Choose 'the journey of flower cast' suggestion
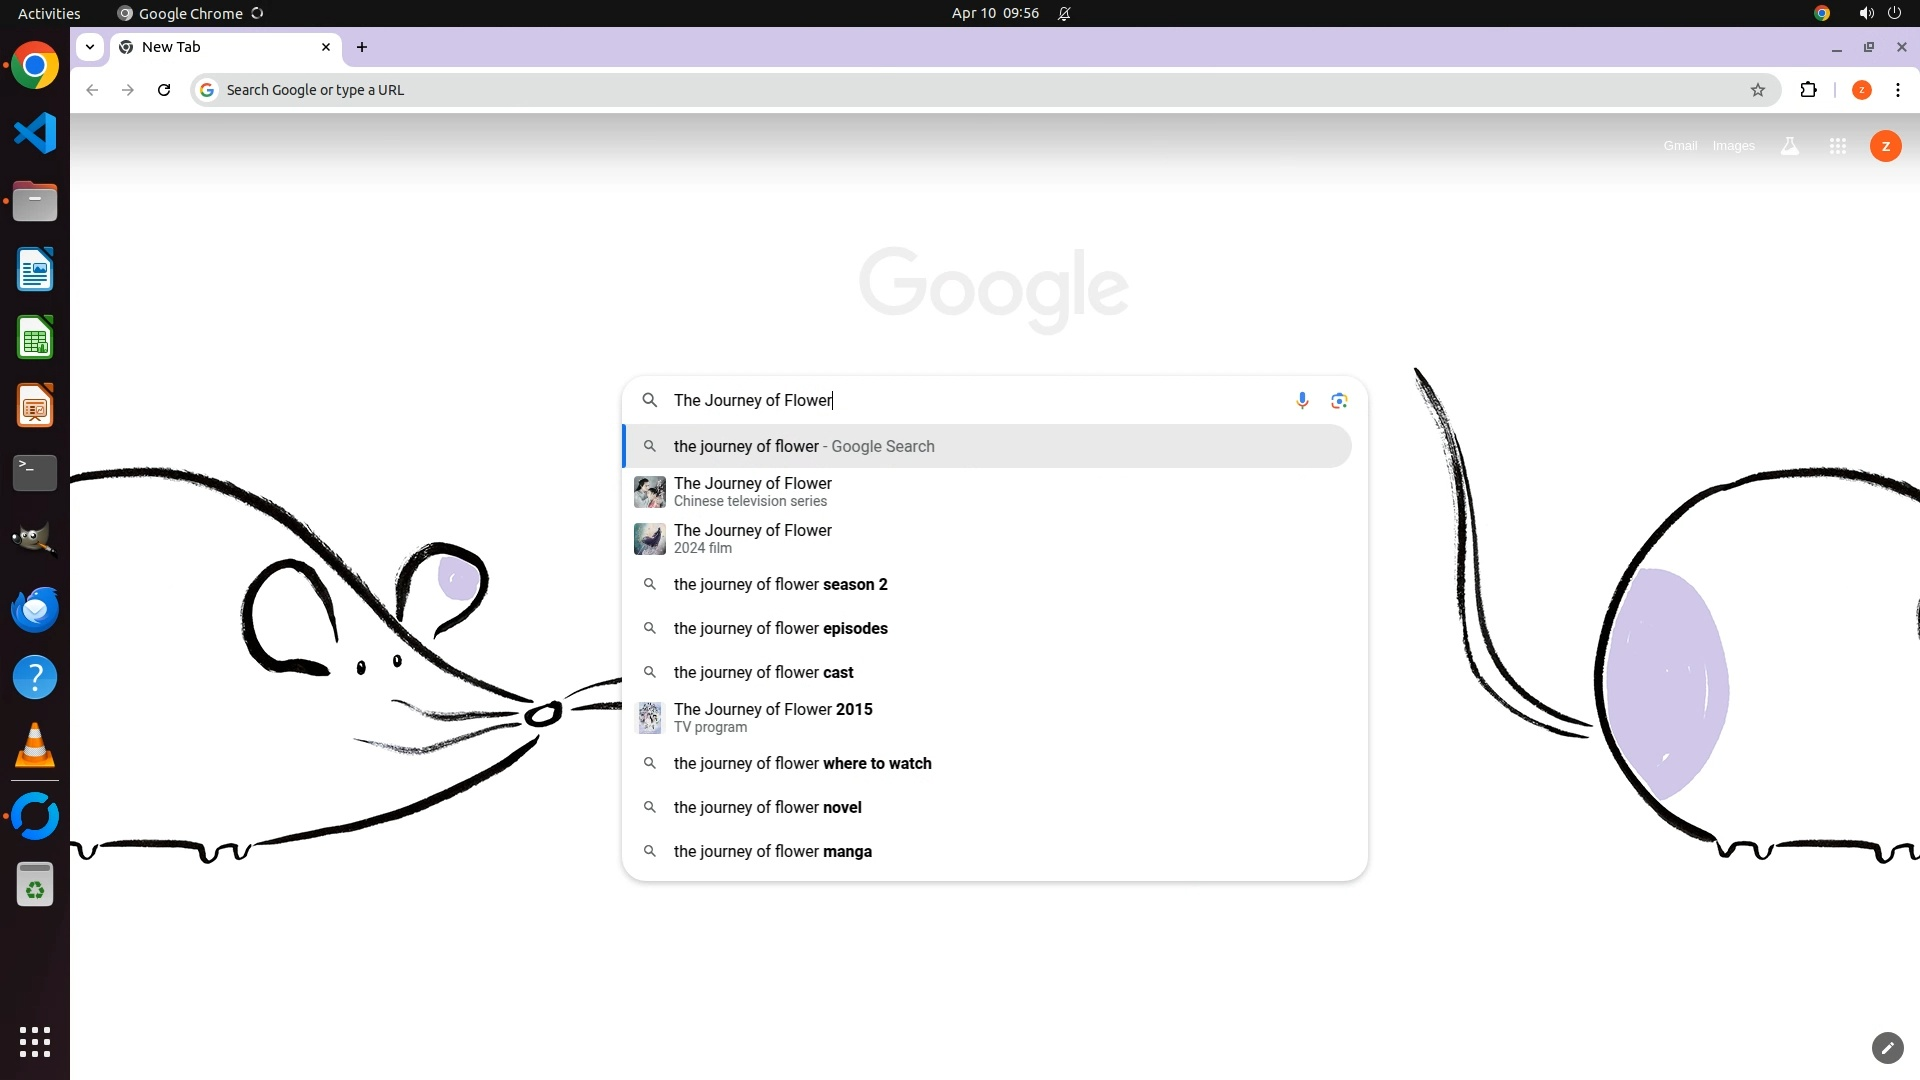The width and height of the screenshot is (1920, 1080). pos(763,672)
